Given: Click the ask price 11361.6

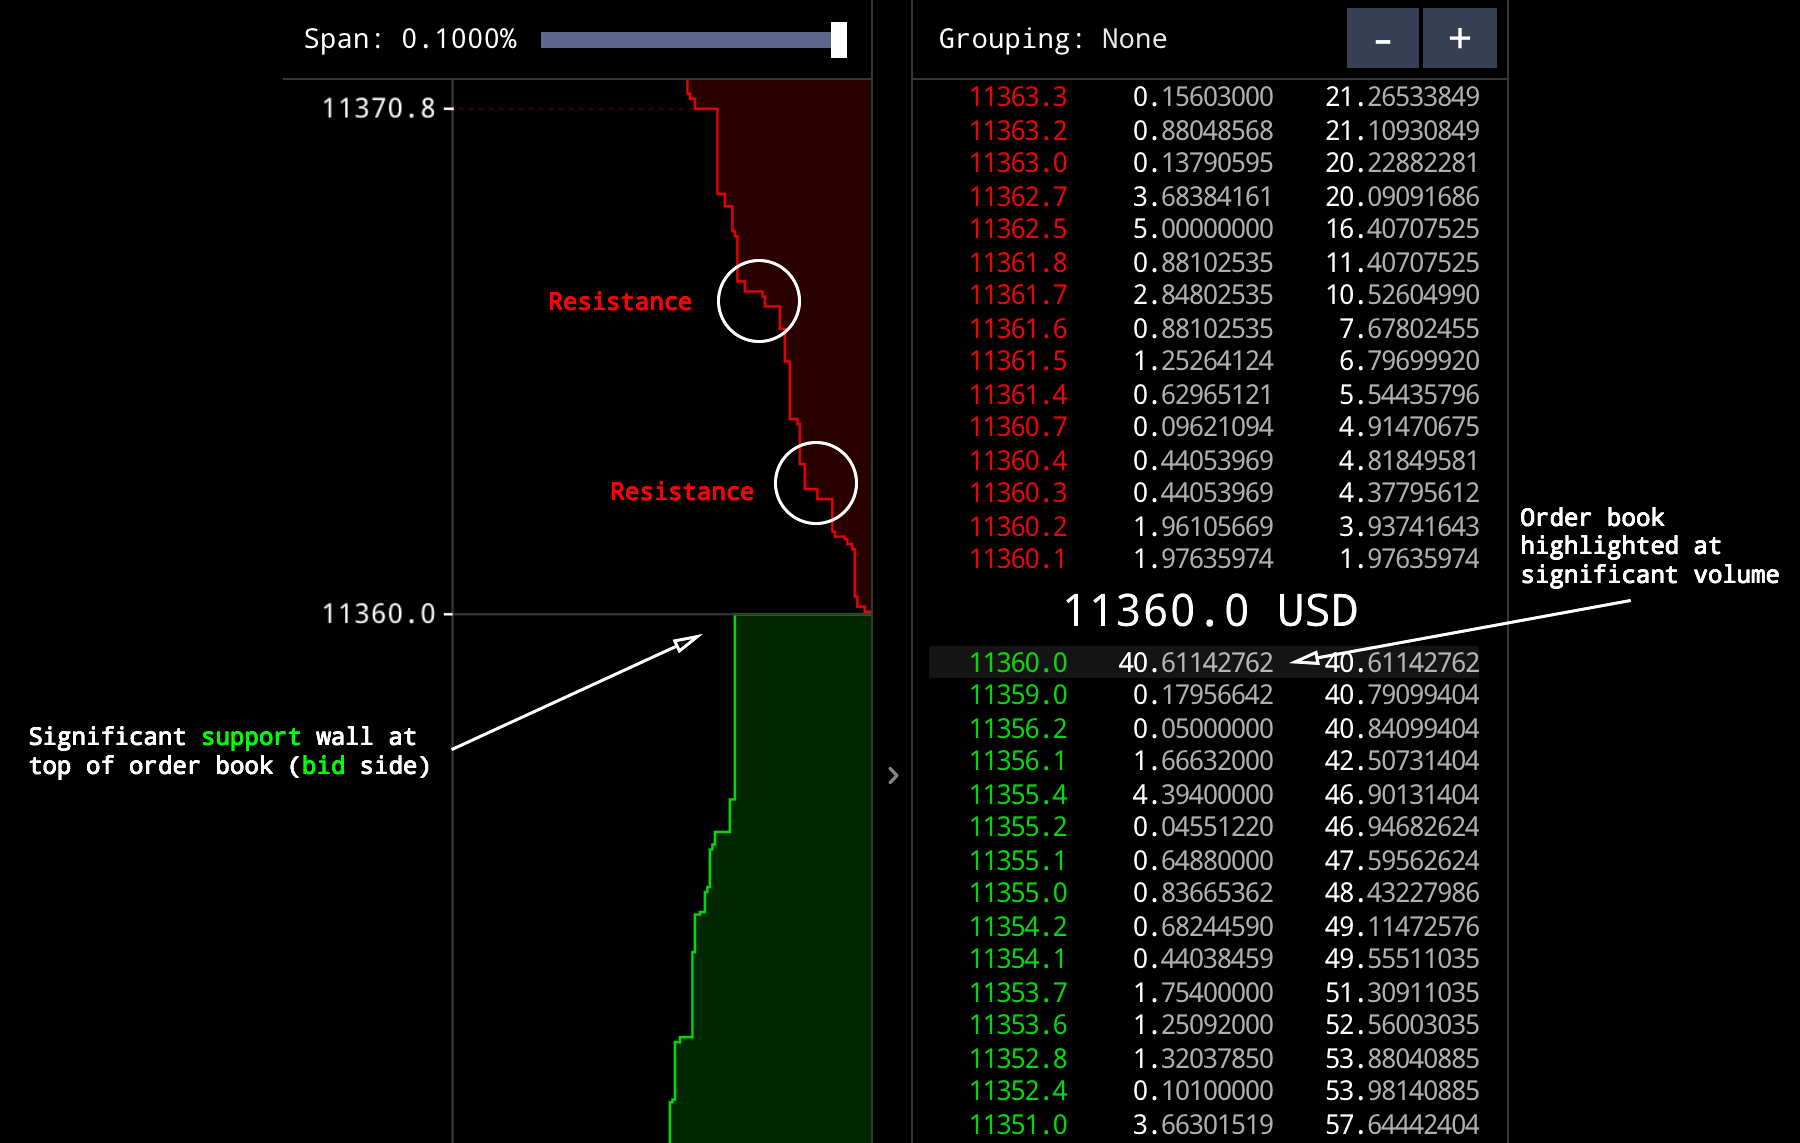Looking at the screenshot, I should [x=1018, y=328].
